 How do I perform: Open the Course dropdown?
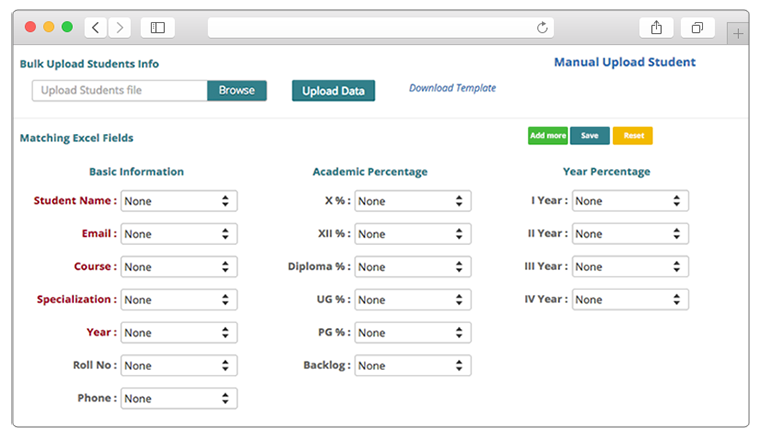(179, 267)
